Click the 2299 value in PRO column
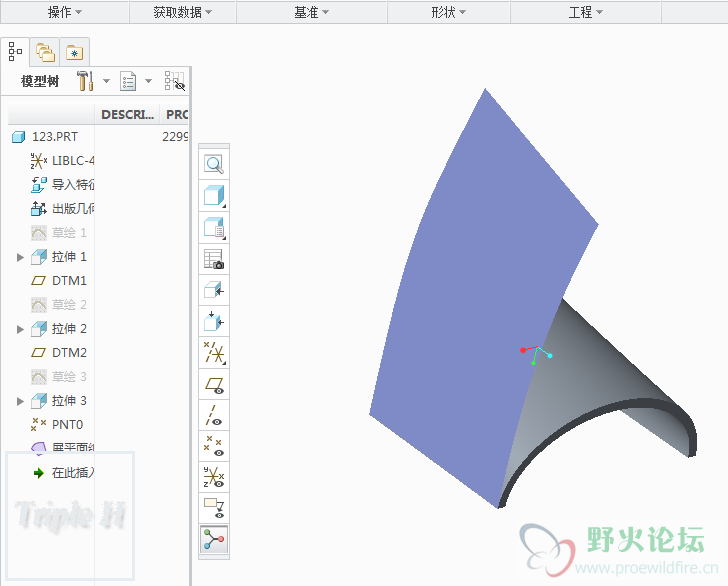The width and height of the screenshot is (728, 586). [175, 137]
